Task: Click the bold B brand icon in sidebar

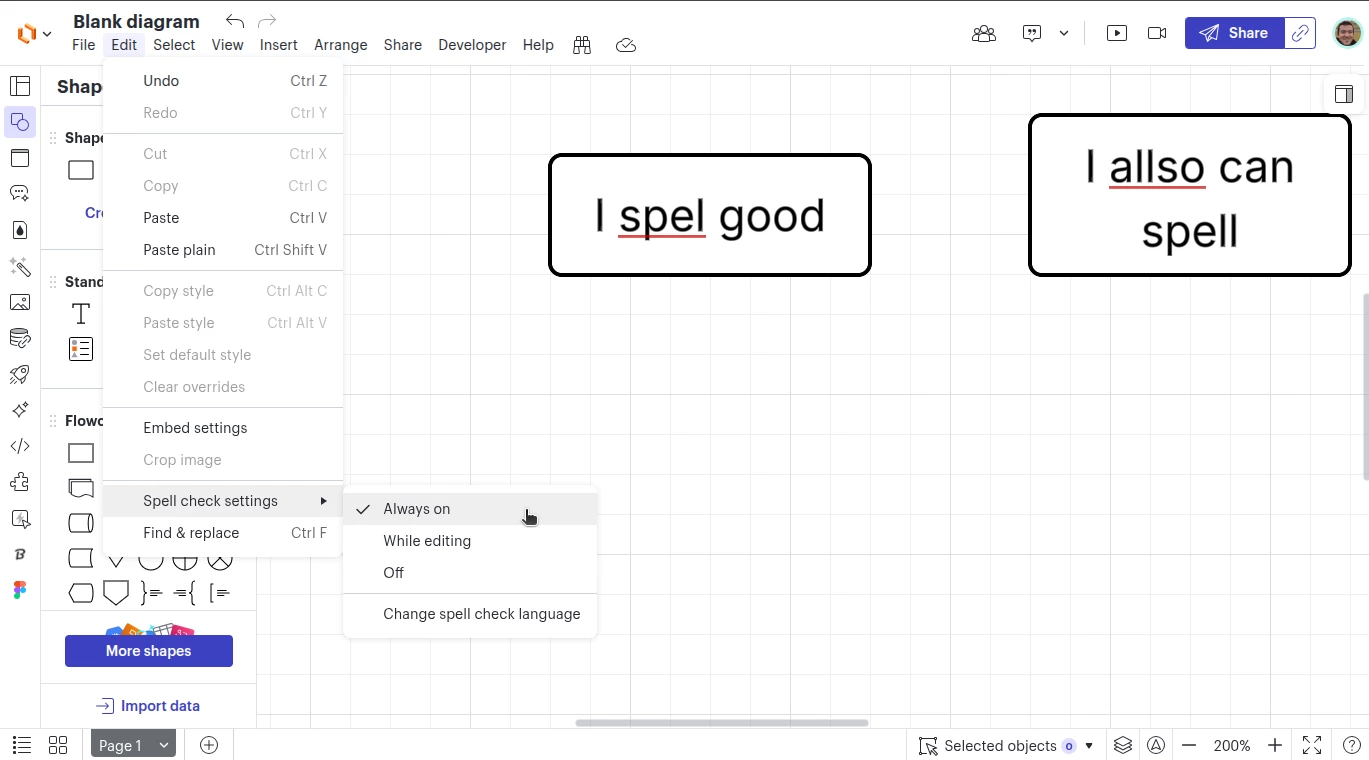Action: tap(20, 554)
